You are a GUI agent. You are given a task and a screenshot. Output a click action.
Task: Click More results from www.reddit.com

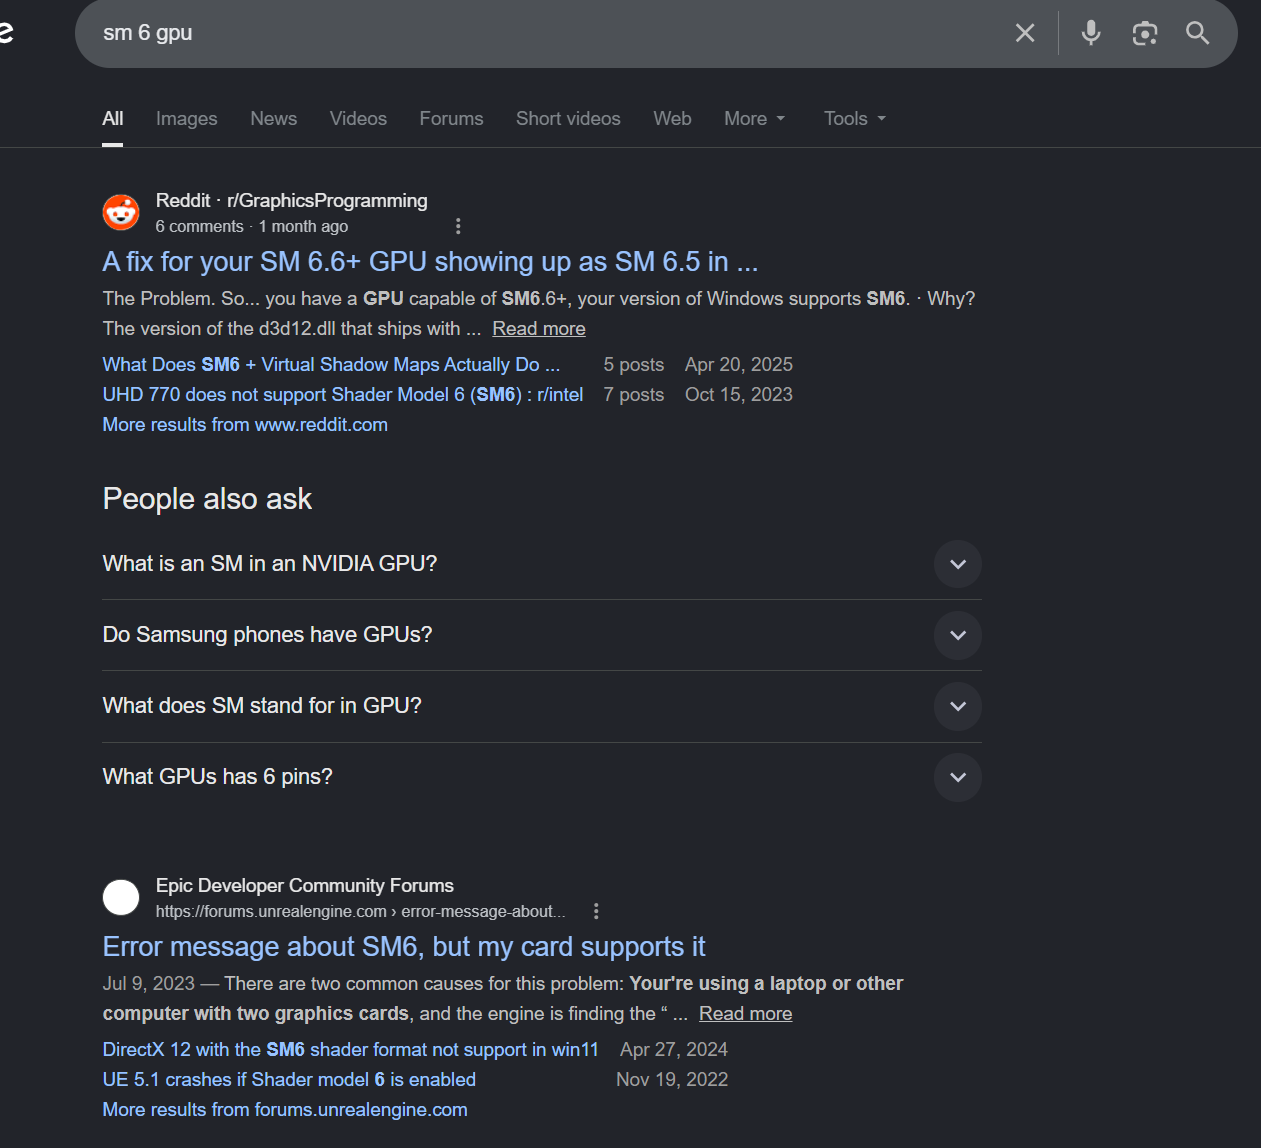pyautogui.click(x=245, y=425)
